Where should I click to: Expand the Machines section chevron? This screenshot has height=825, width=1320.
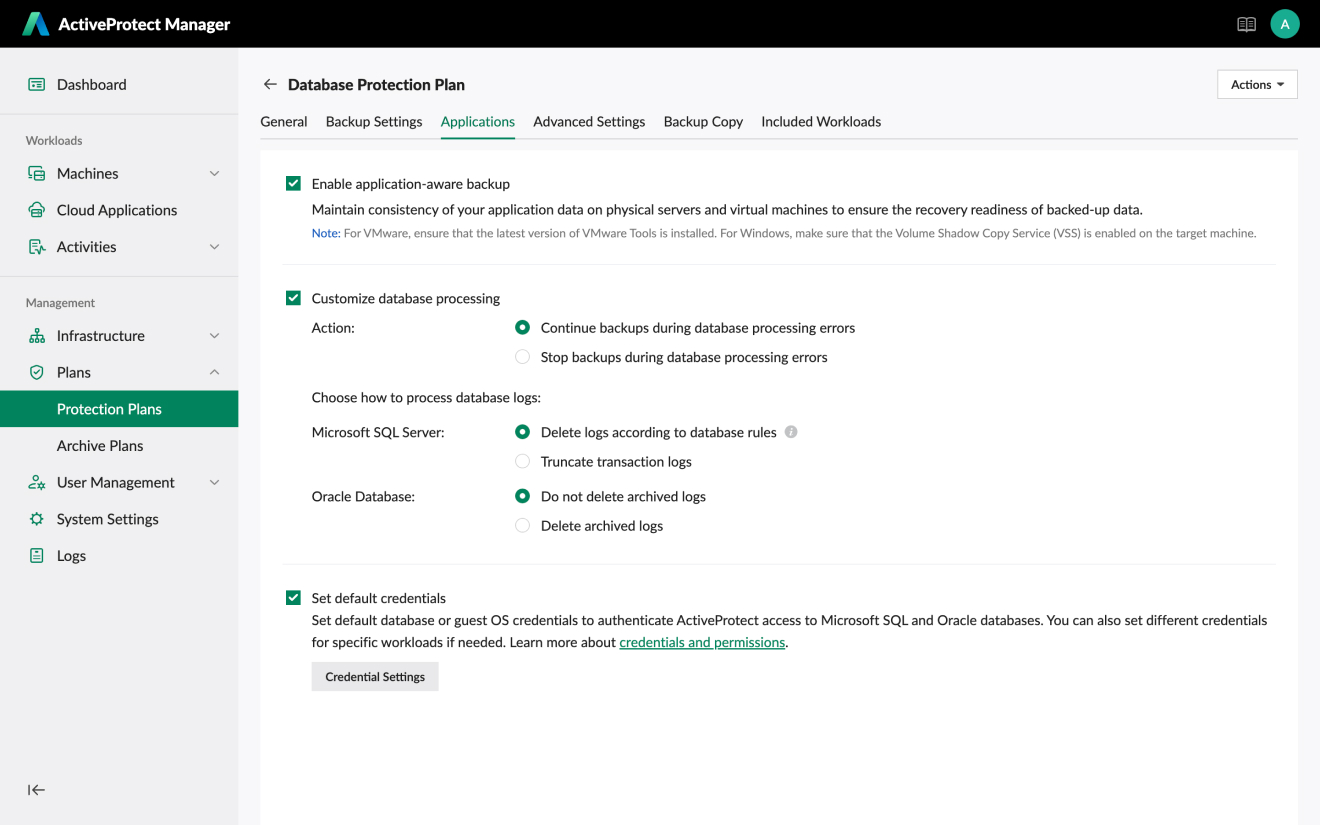tap(214, 174)
